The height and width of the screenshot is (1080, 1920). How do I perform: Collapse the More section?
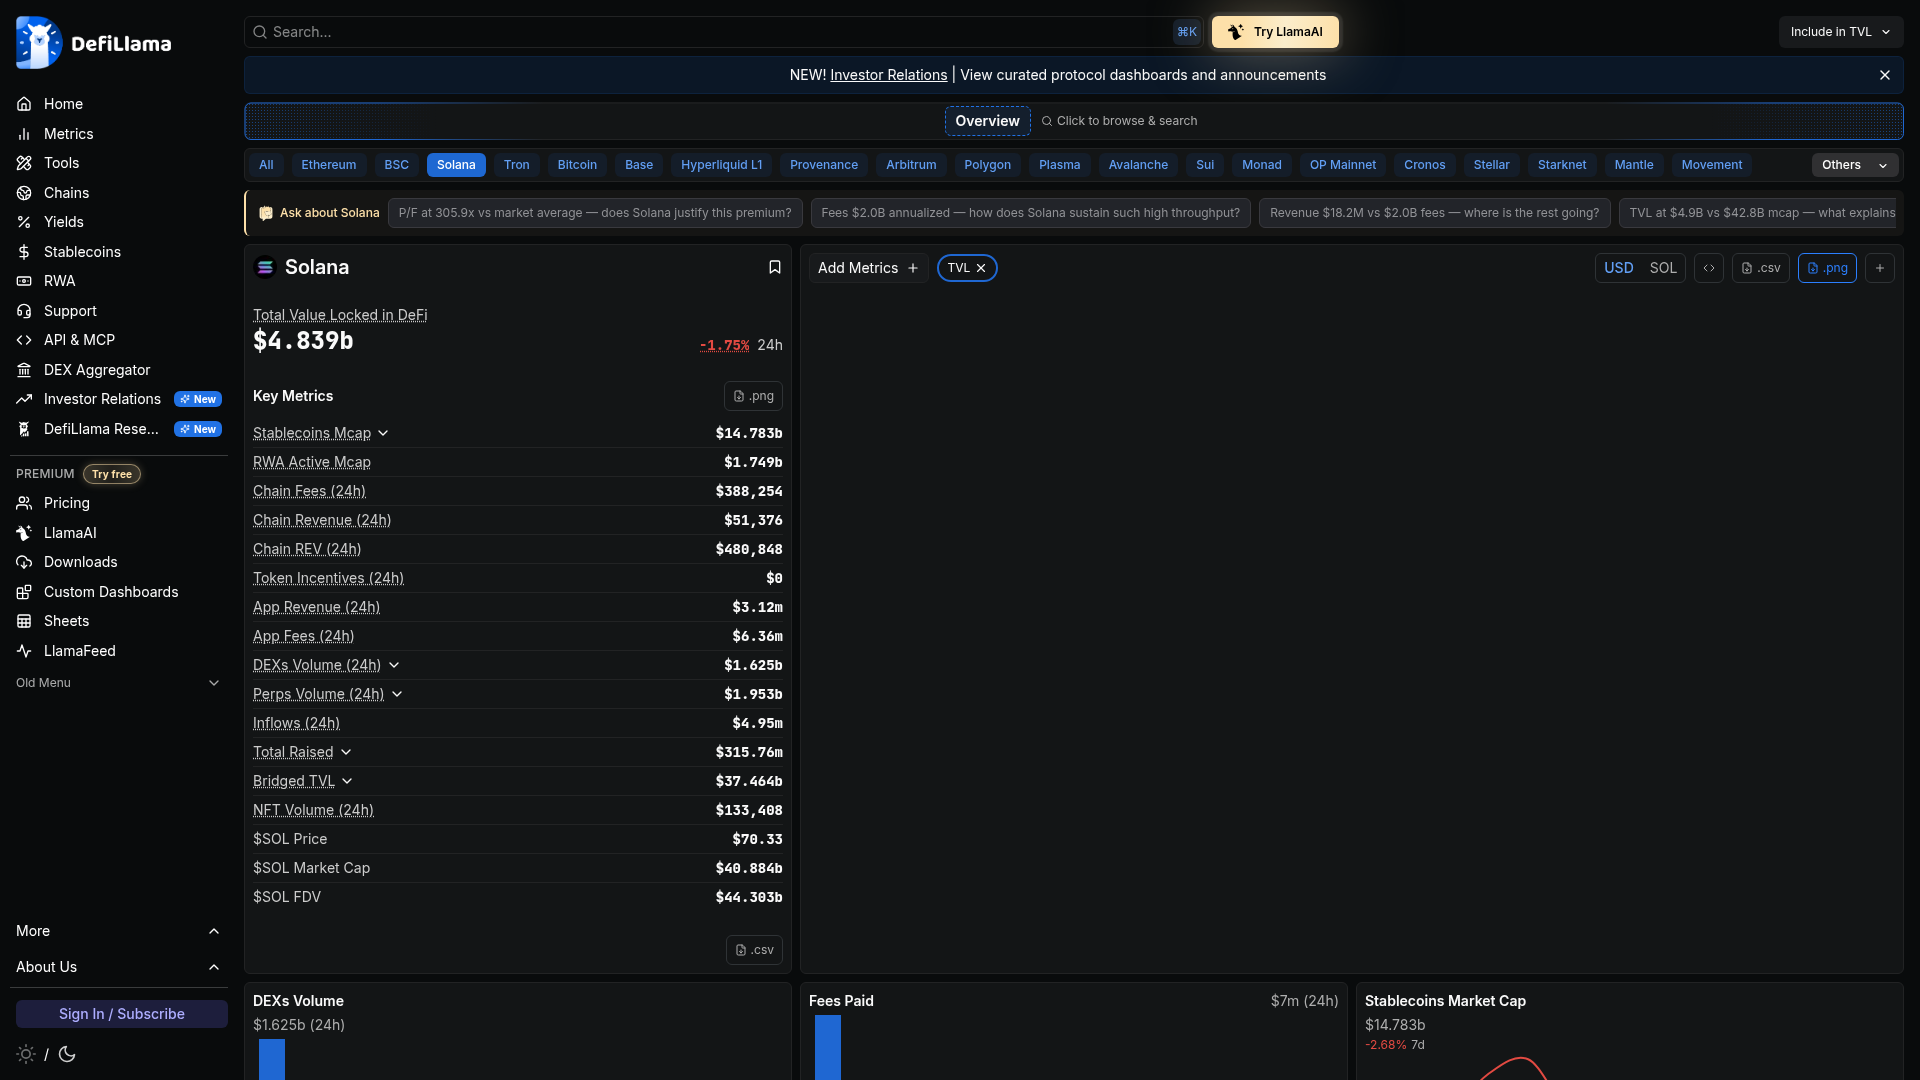coord(118,931)
